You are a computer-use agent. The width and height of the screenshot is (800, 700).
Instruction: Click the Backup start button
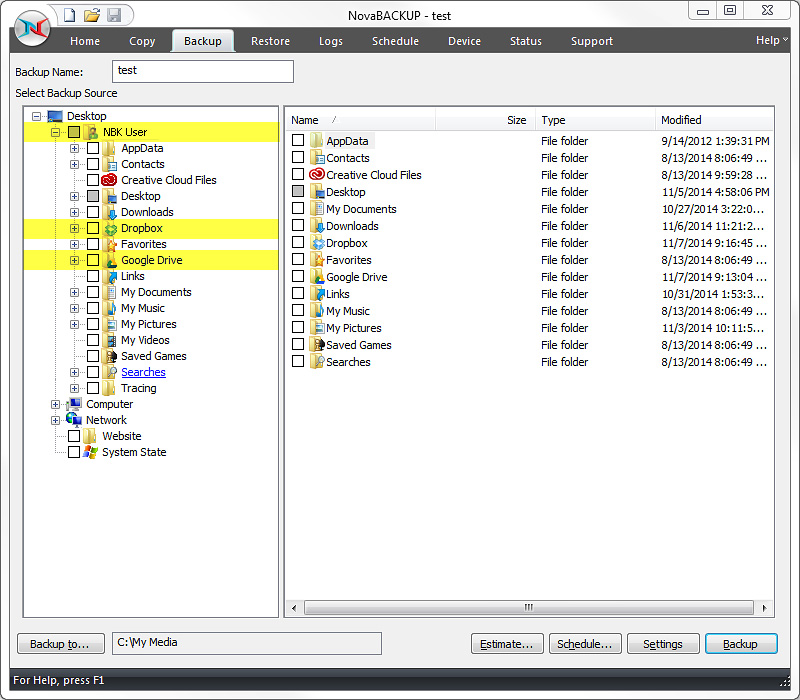(741, 644)
